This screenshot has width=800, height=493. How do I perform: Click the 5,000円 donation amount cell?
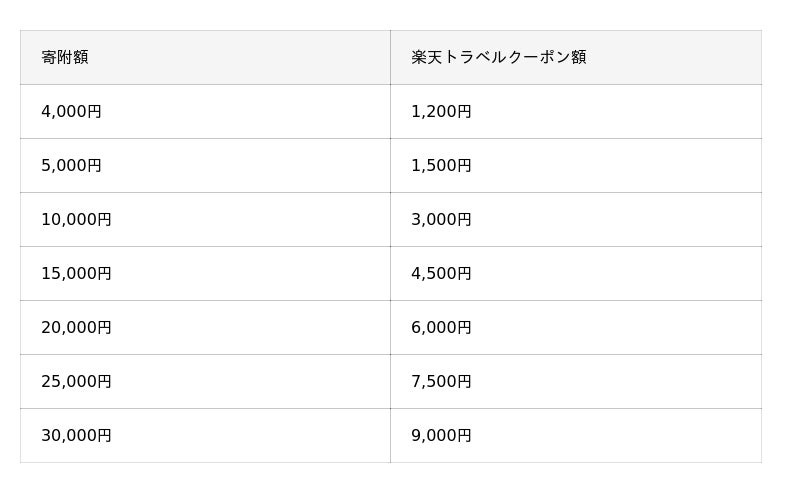(x=71, y=166)
